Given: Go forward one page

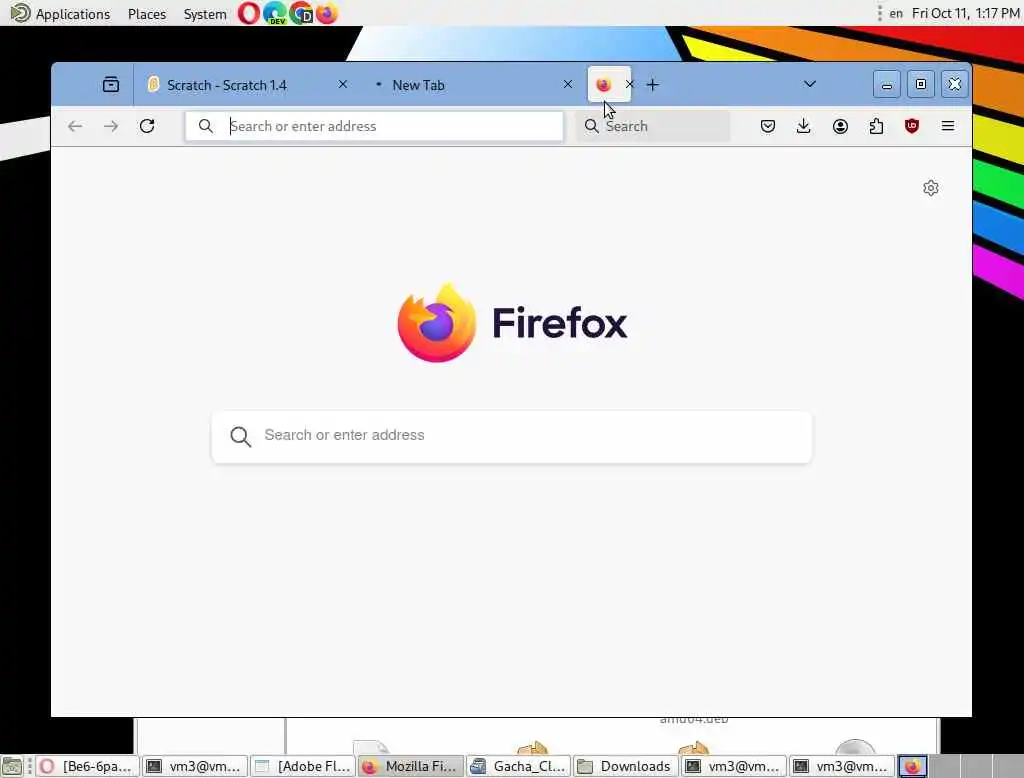Looking at the screenshot, I should pos(111,126).
